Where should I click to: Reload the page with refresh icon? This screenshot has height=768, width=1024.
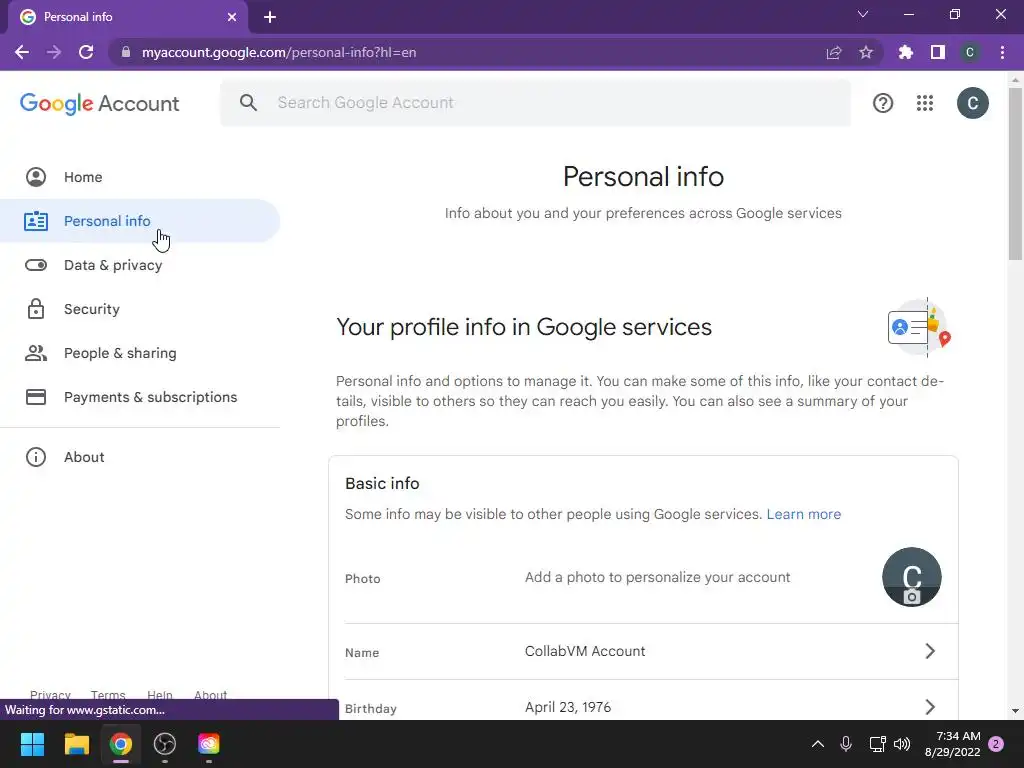pyautogui.click(x=86, y=52)
